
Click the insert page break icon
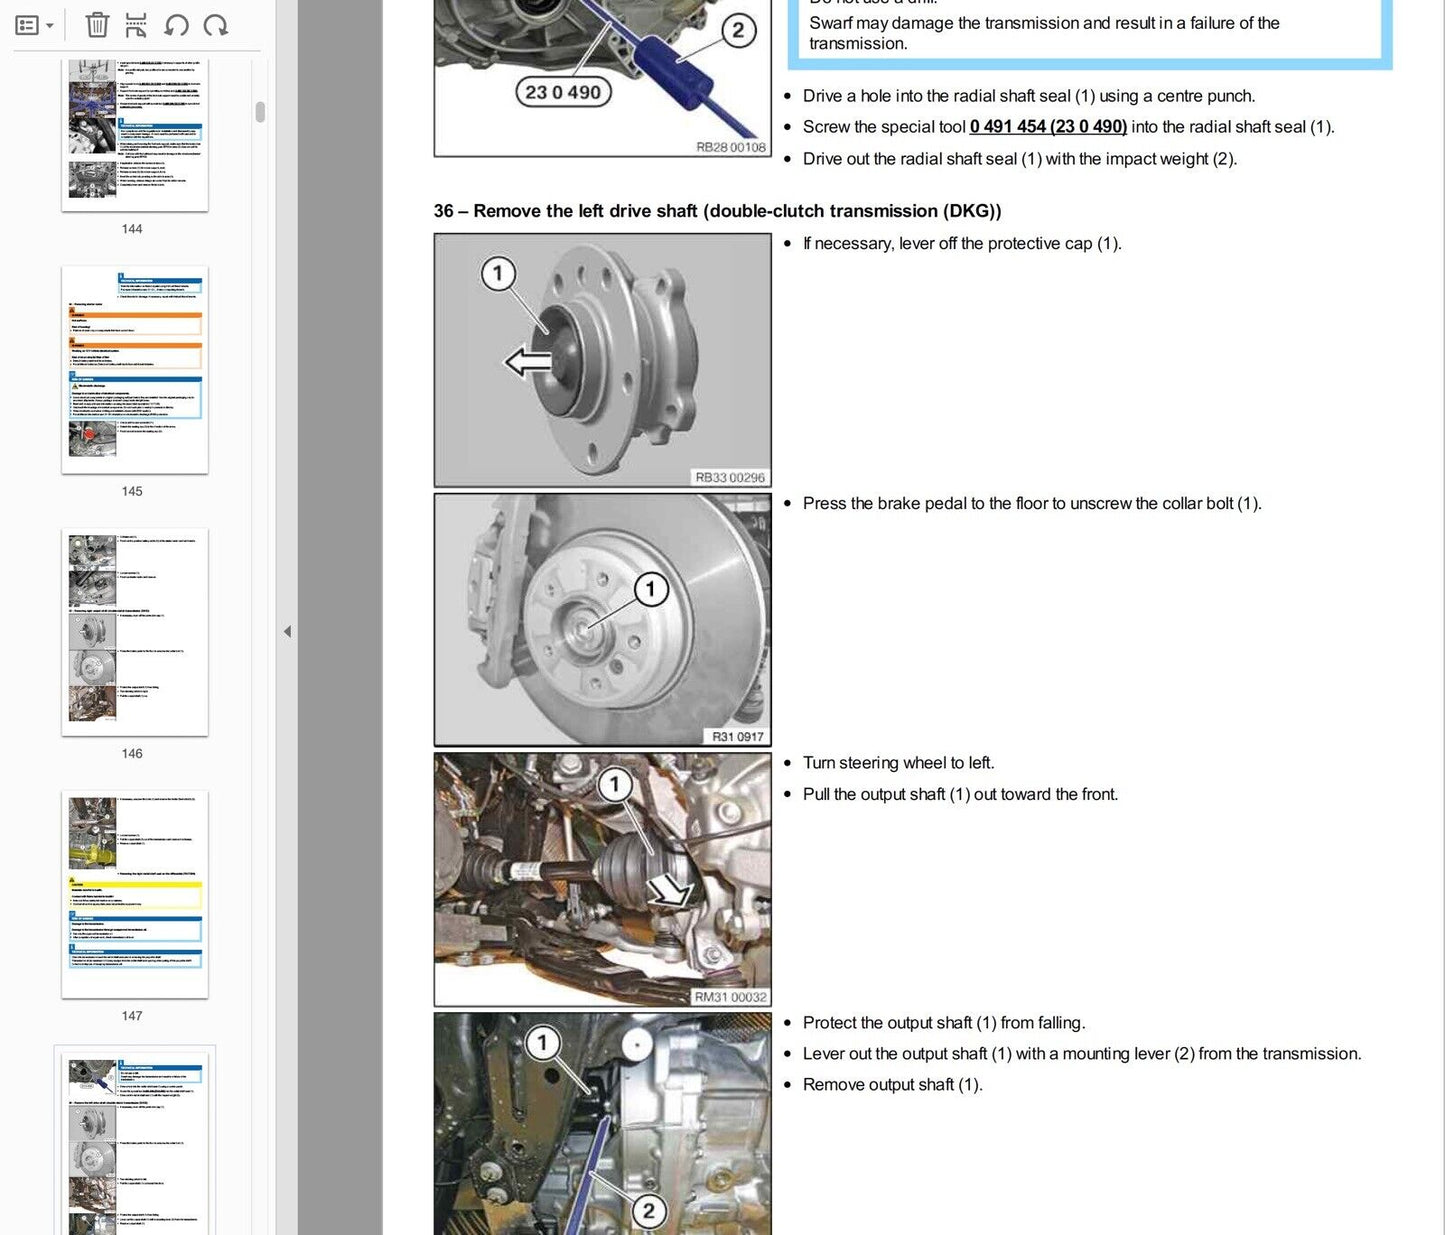coord(136,25)
